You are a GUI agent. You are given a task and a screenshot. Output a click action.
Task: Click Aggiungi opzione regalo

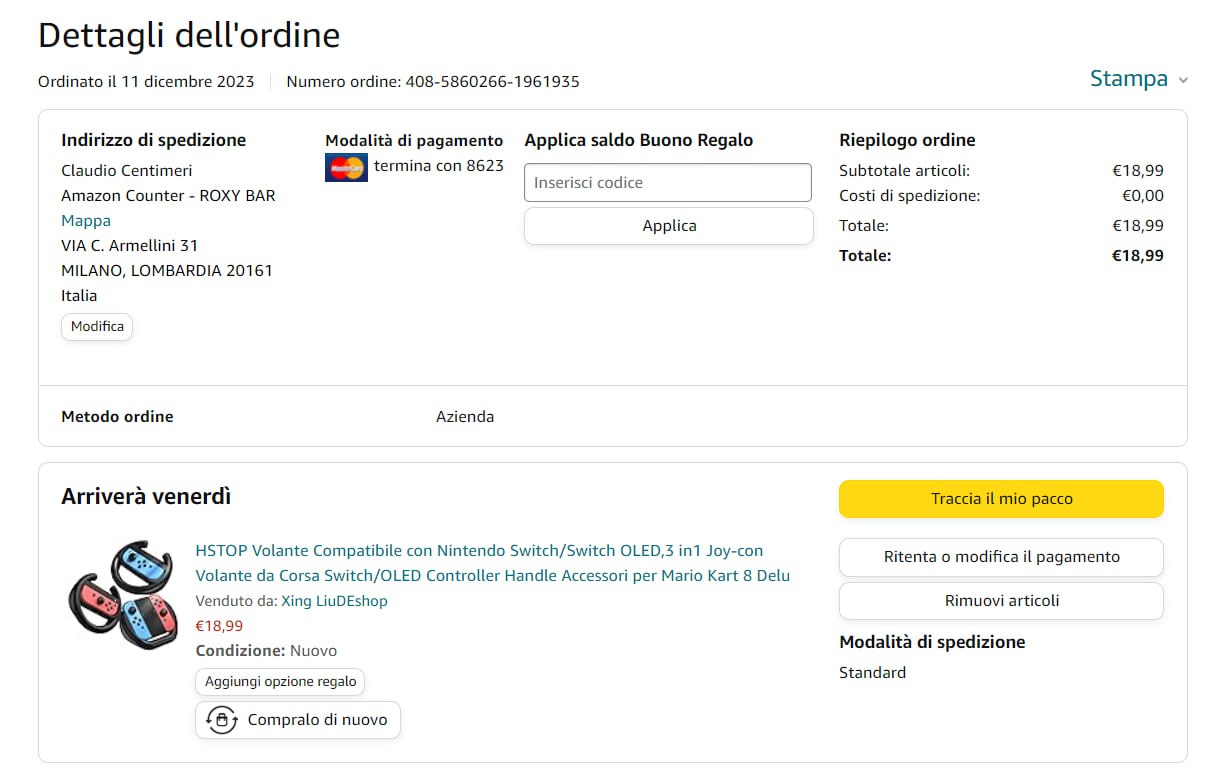click(x=280, y=682)
